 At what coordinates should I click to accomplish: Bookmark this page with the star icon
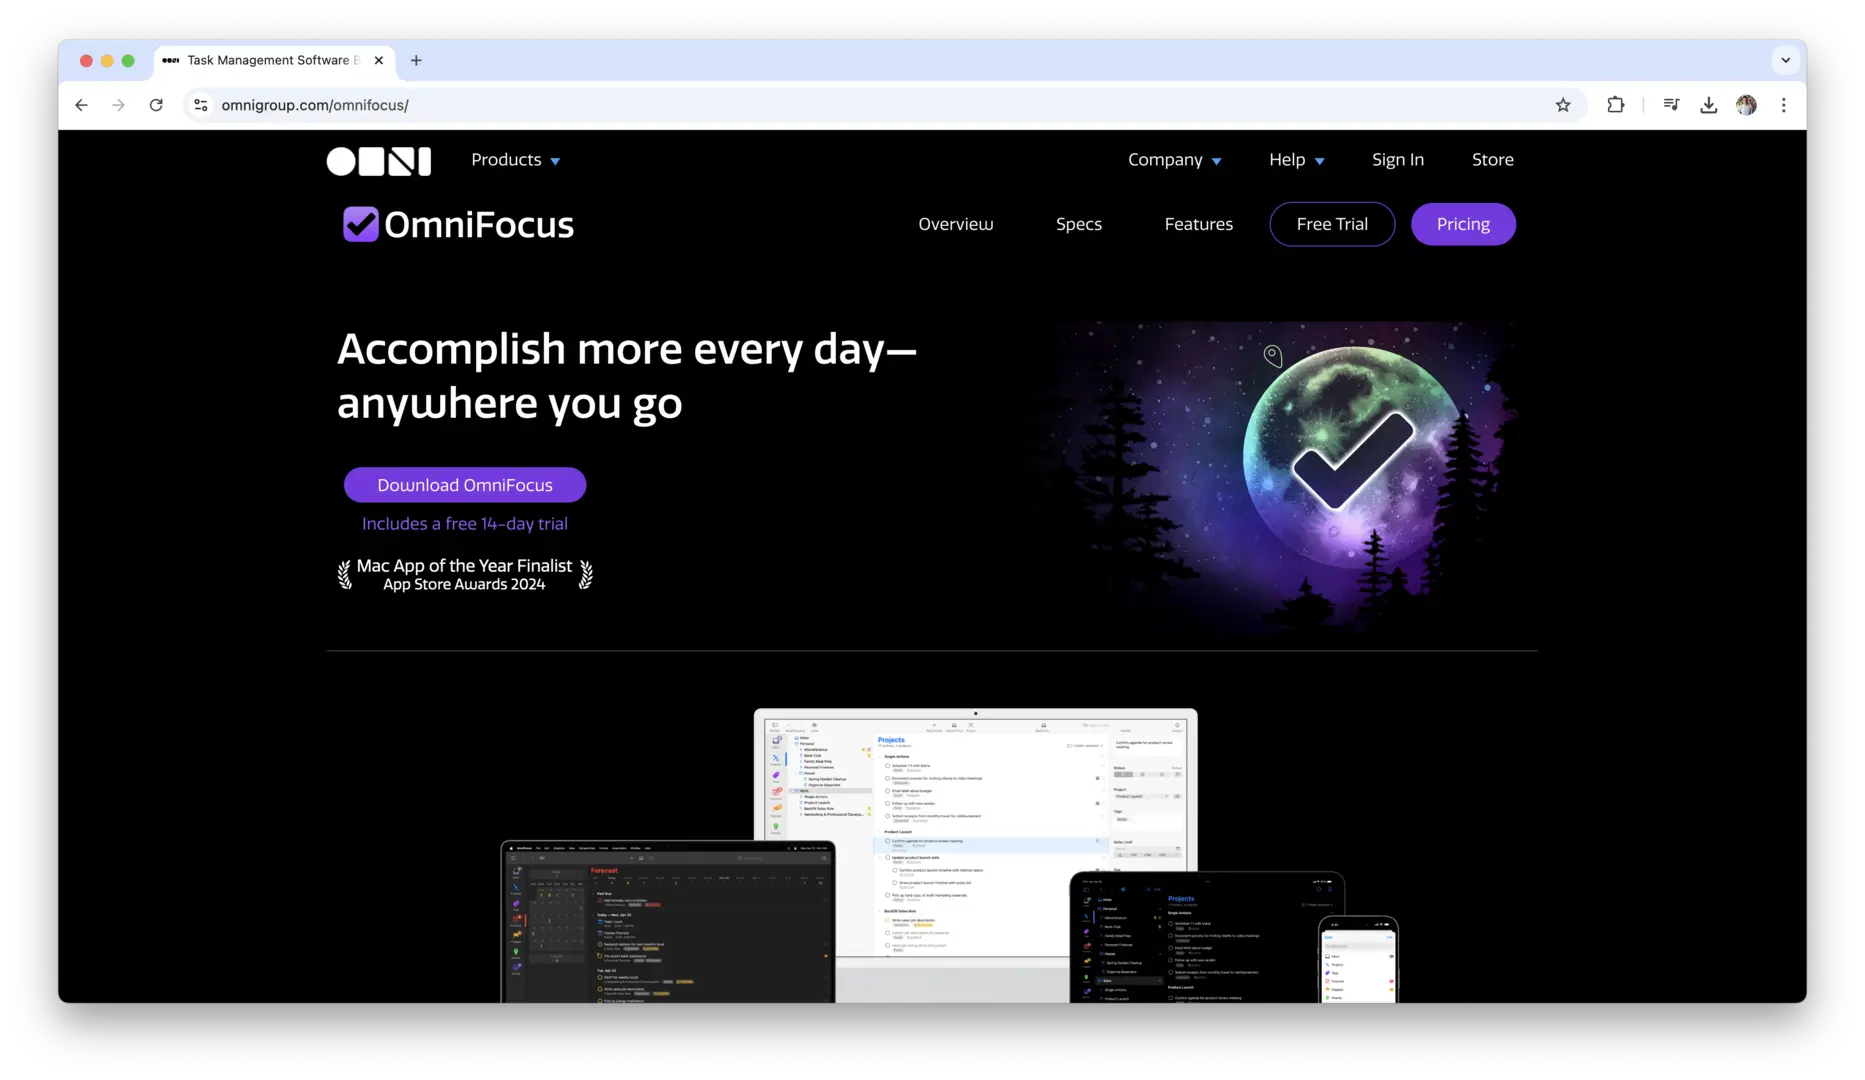pos(1563,105)
